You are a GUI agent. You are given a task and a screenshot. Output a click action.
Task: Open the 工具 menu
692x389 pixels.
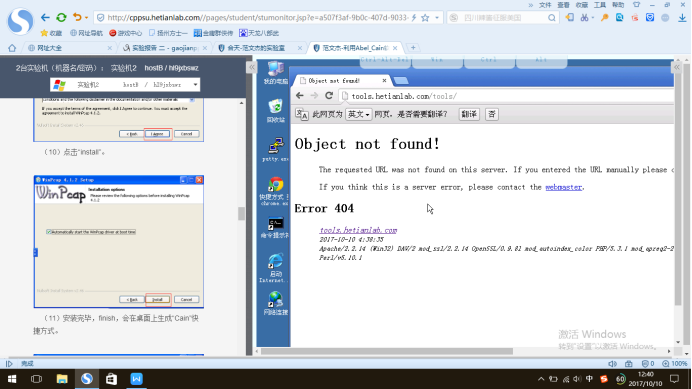pos(600,5)
